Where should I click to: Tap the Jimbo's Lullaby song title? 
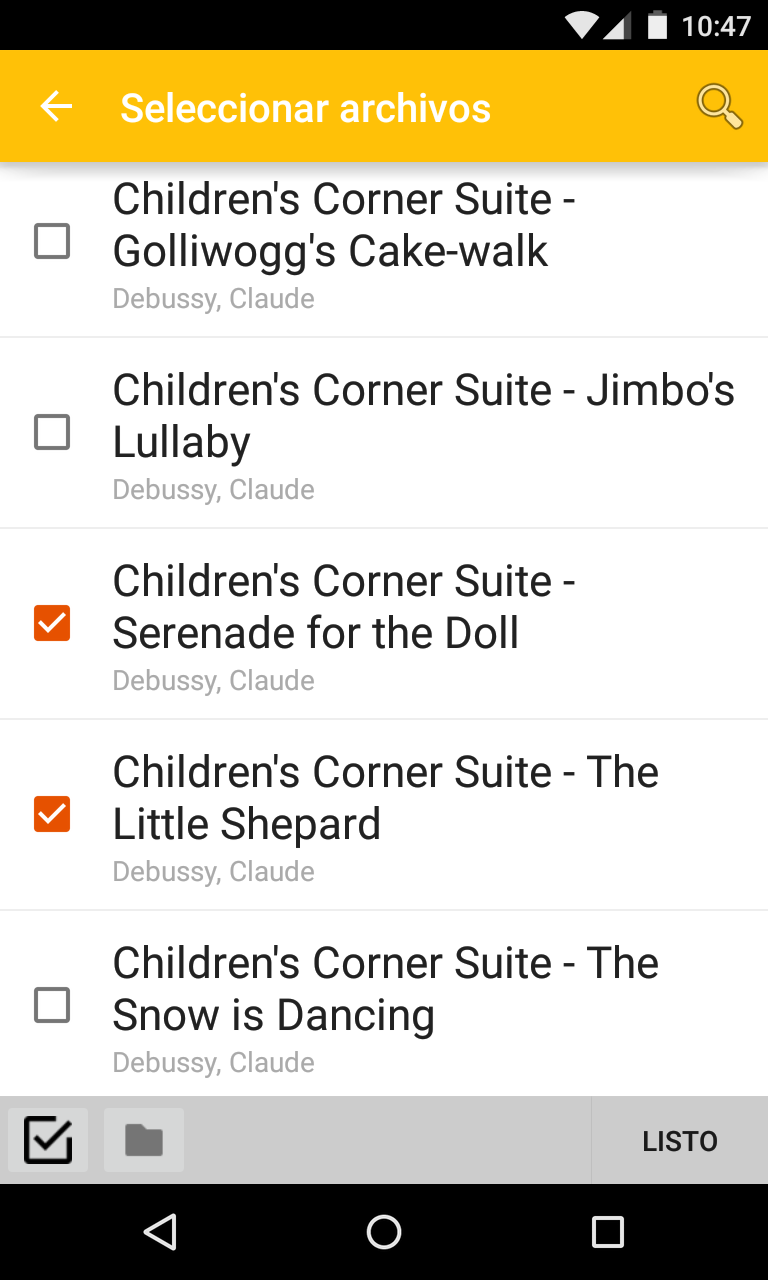pos(423,416)
